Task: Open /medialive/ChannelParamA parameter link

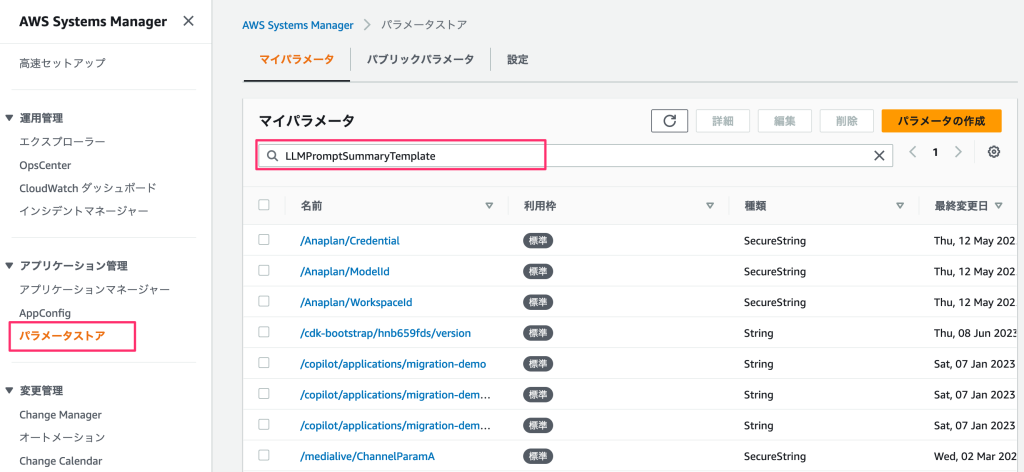Action: coord(367,456)
